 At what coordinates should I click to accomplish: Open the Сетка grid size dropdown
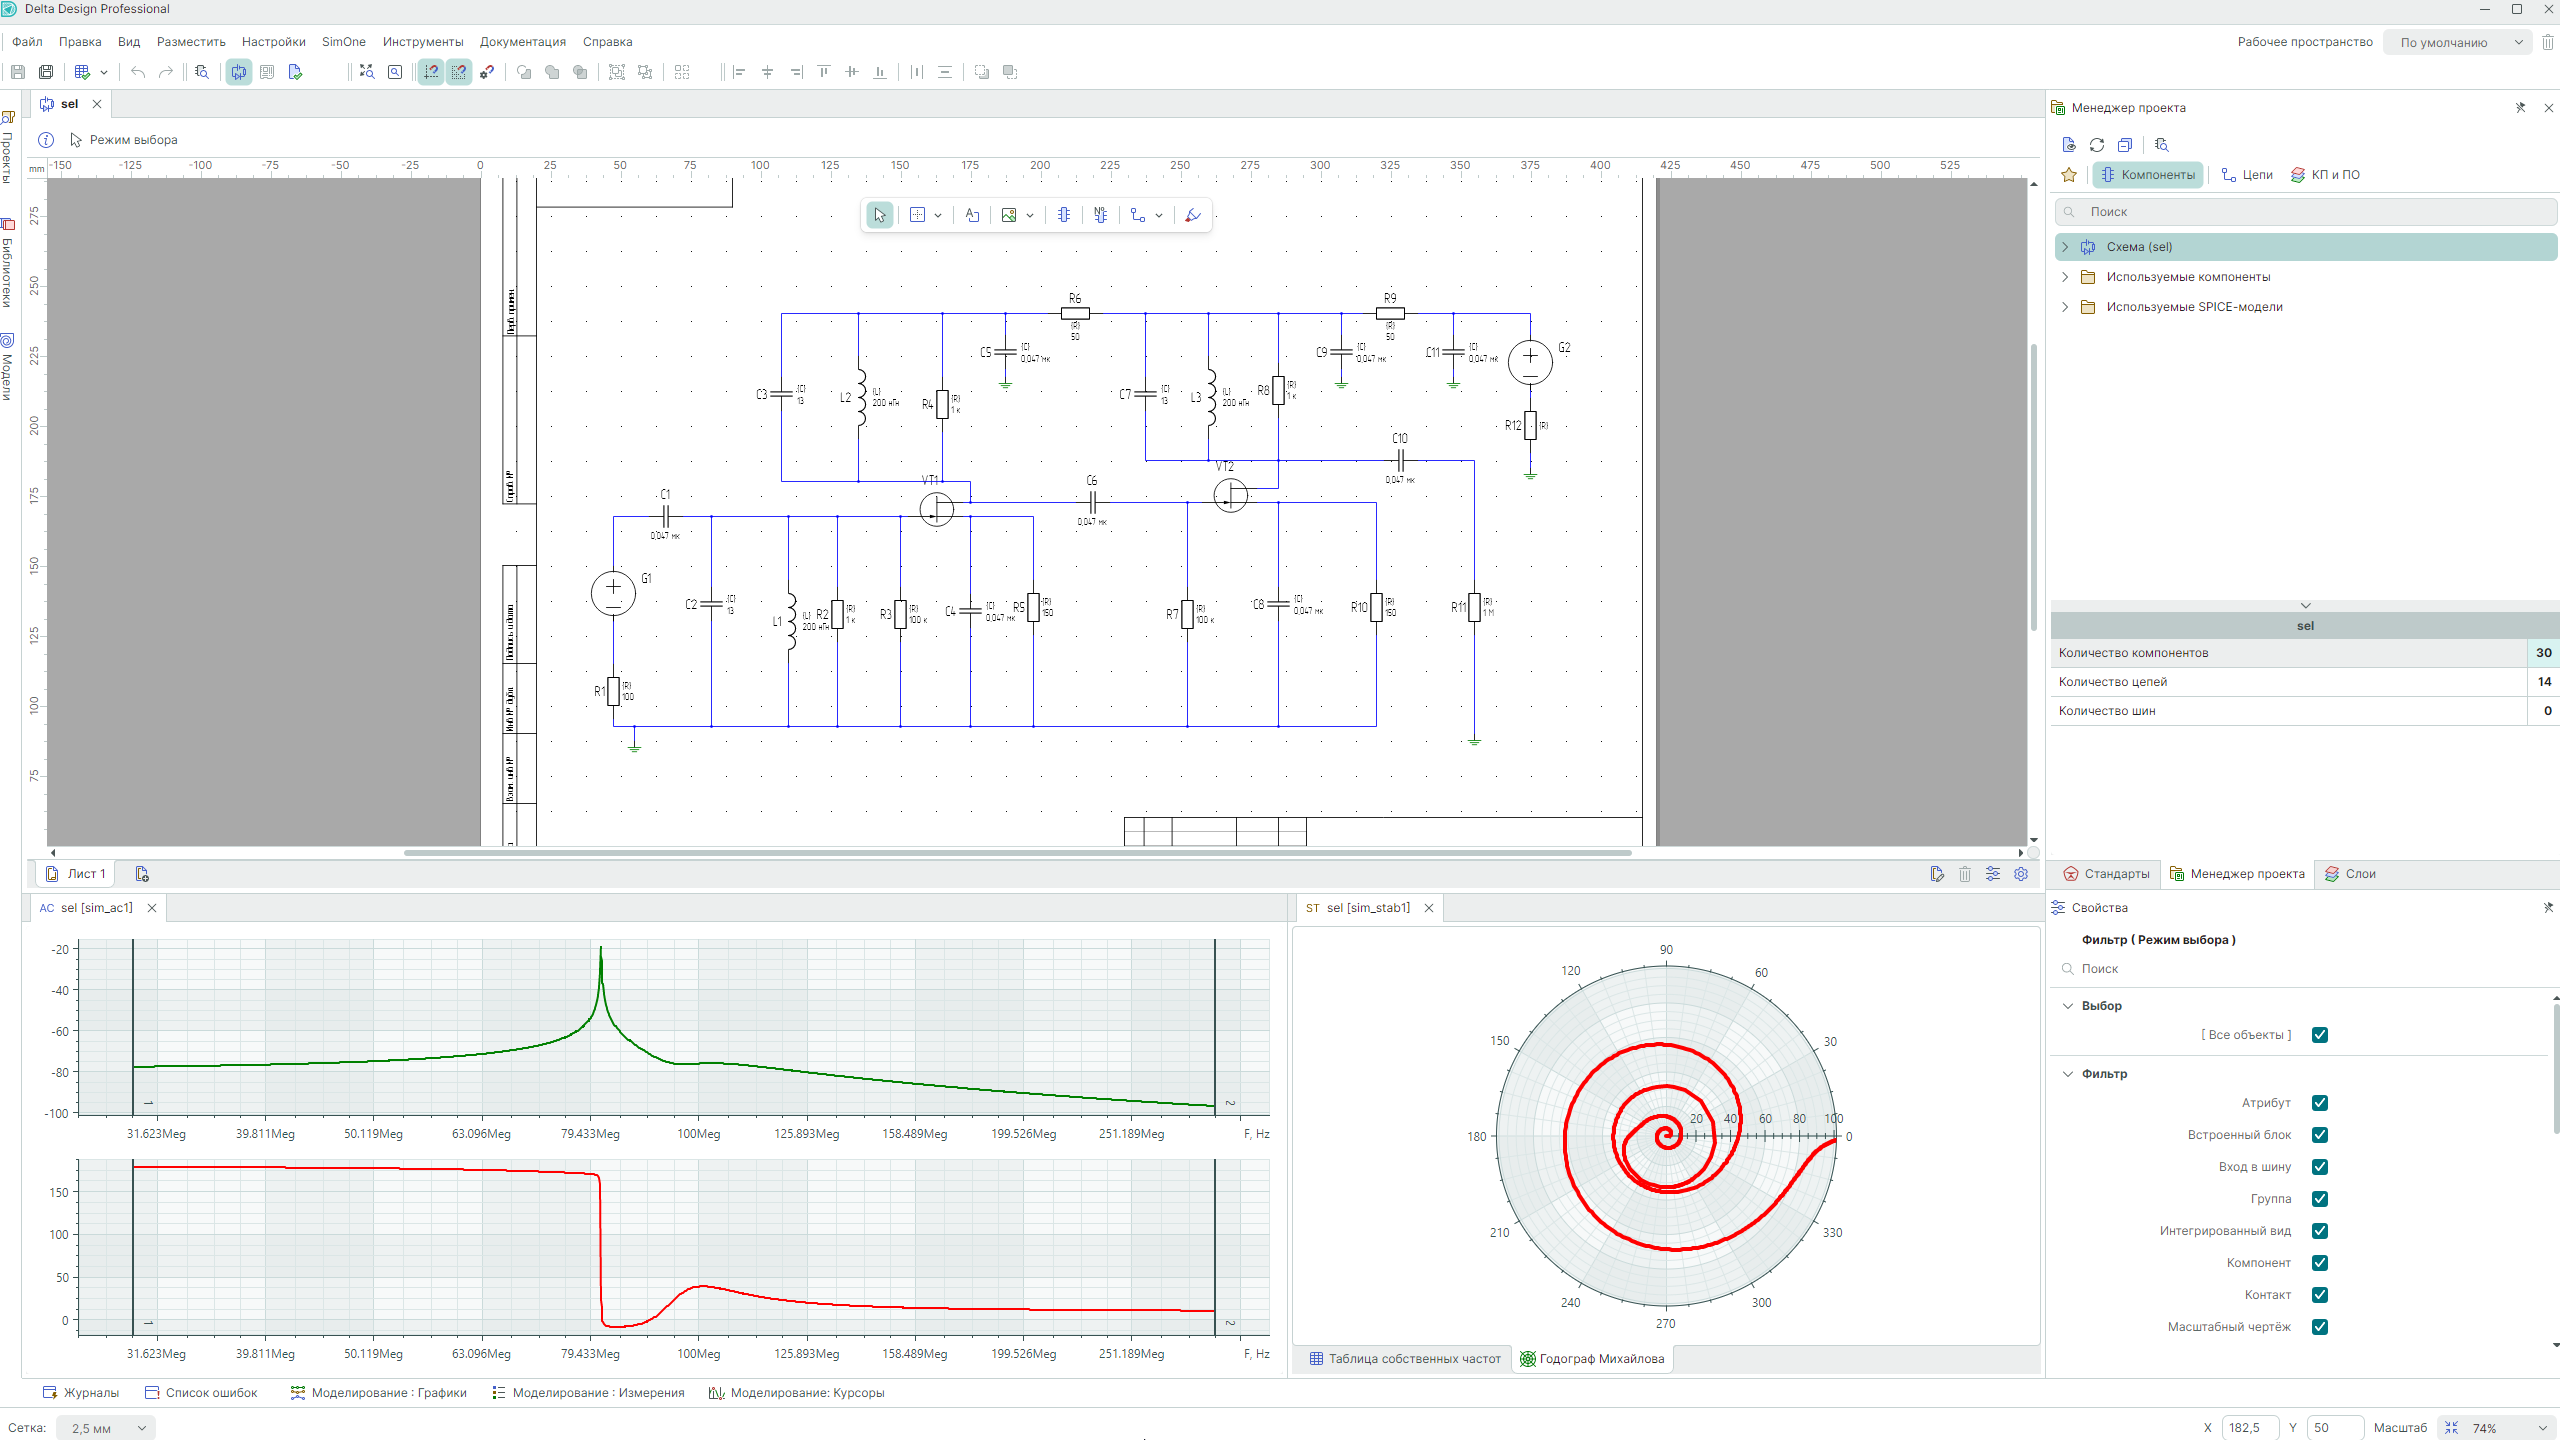[105, 1428]
